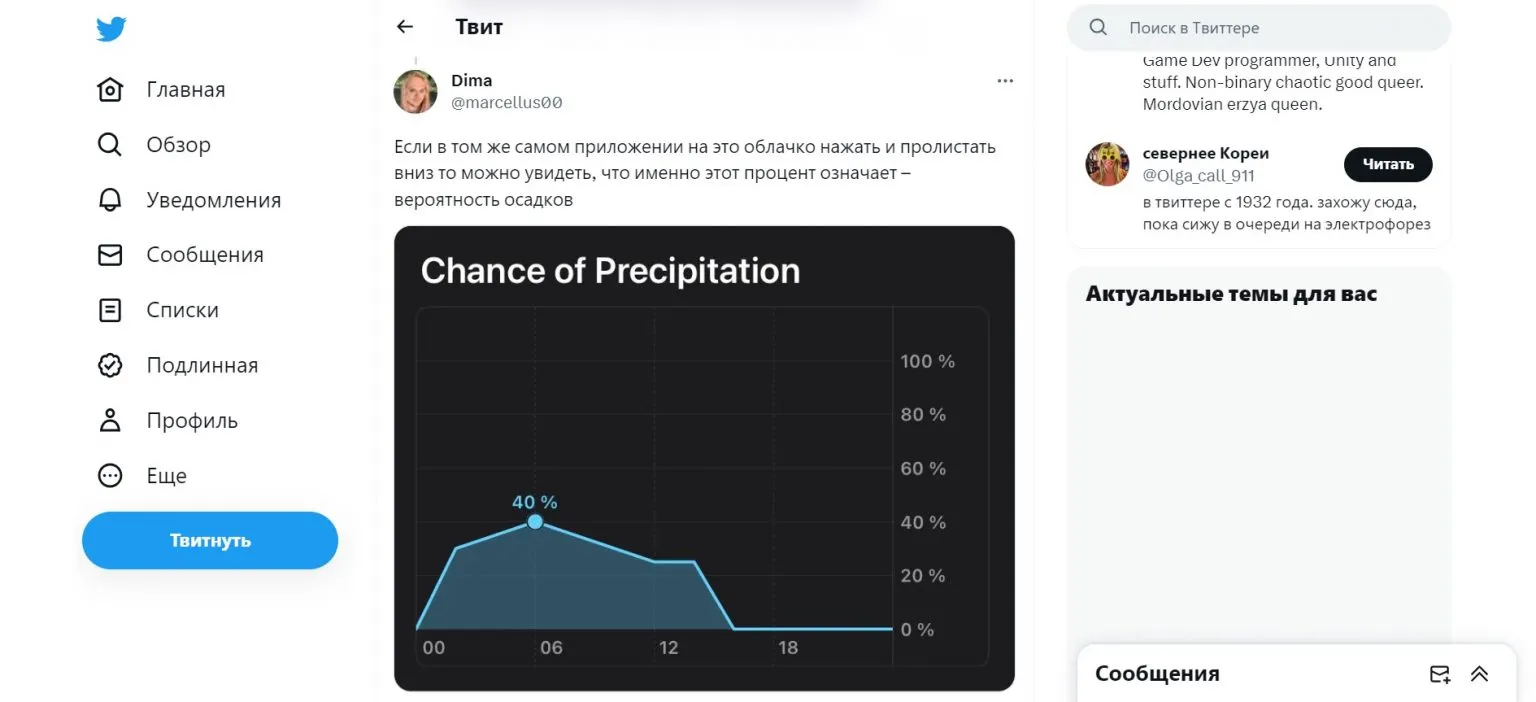Open the Списки list icon
This screenshot has height=702, width=1536.
(110, 310)
